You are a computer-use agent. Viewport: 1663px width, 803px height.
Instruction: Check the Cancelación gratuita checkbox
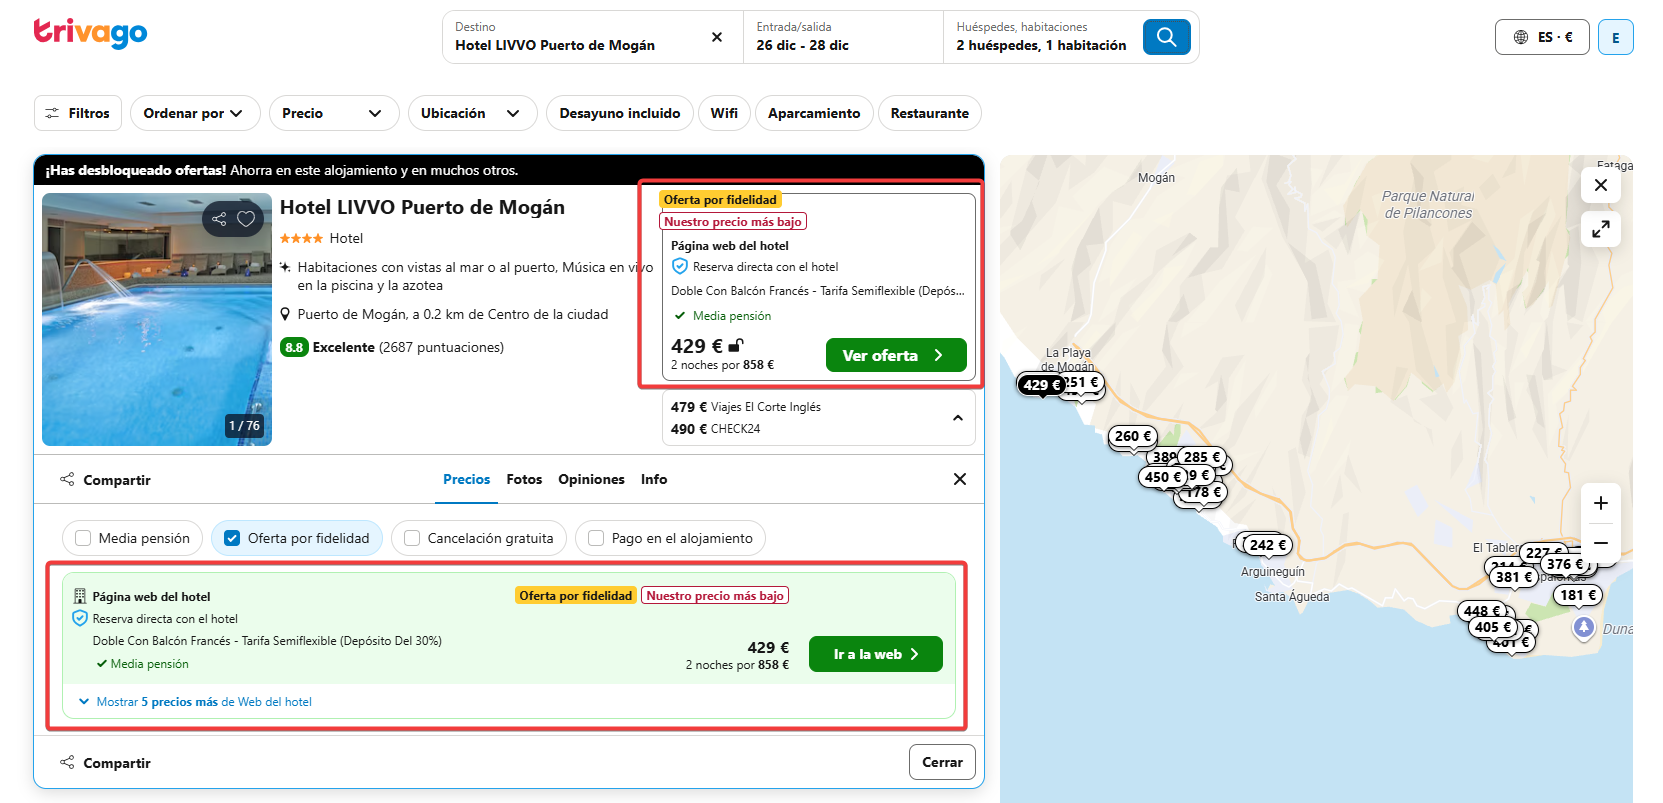[412, 538]
